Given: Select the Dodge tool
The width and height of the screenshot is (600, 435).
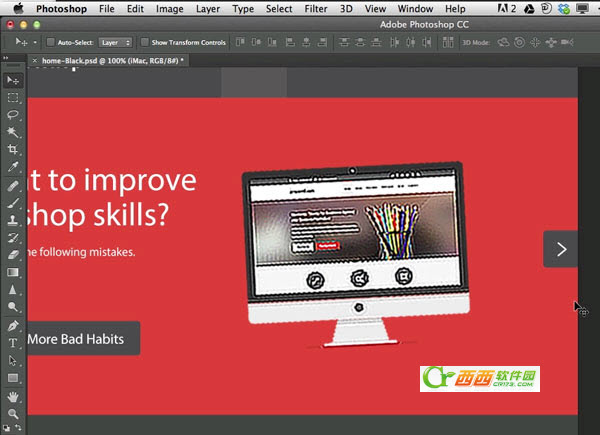Looking at the screenshot, I should (13, 307).
